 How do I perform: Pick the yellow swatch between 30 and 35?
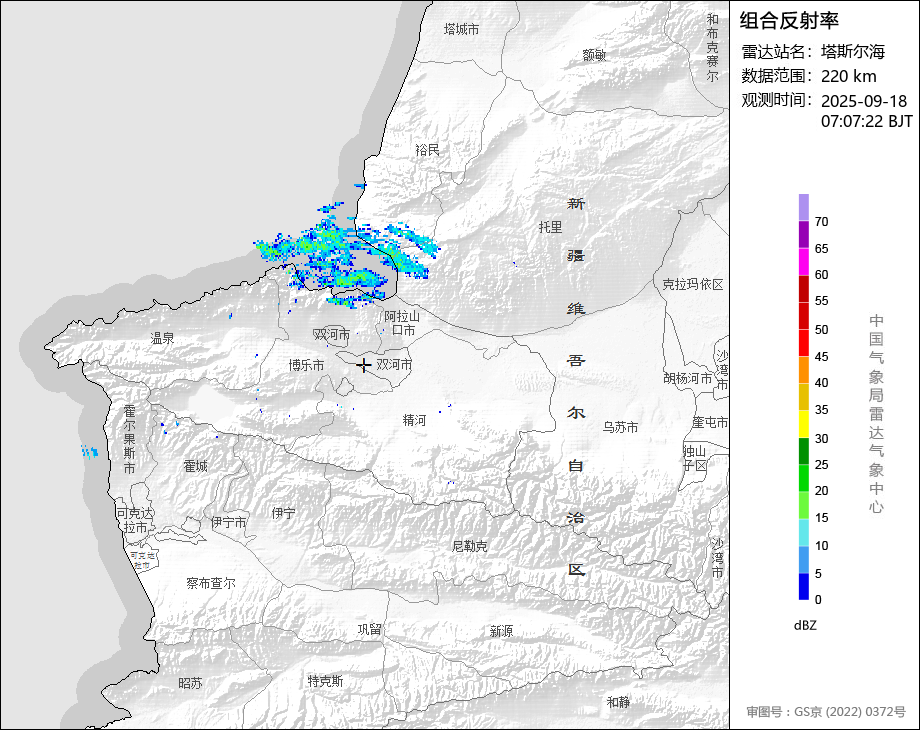click(x=803, y=424)
